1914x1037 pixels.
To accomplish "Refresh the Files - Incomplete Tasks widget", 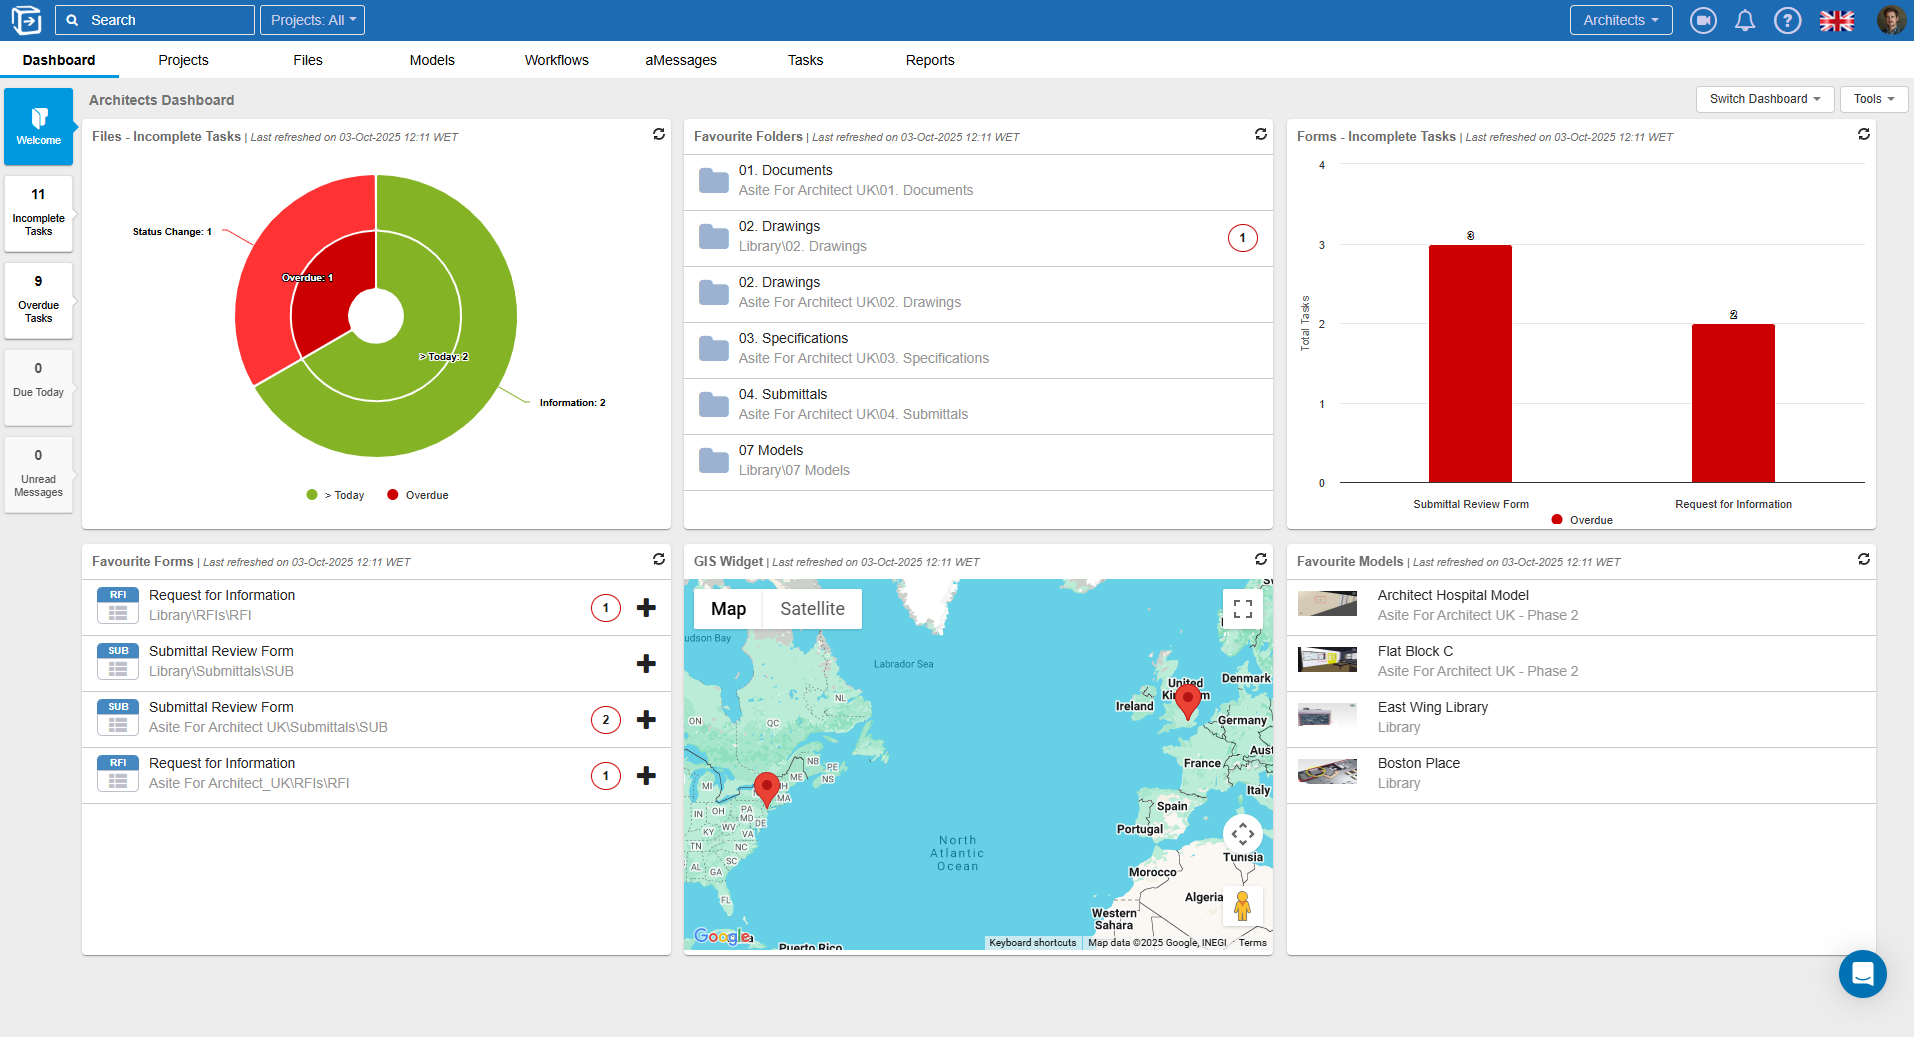I will [659, 134].
